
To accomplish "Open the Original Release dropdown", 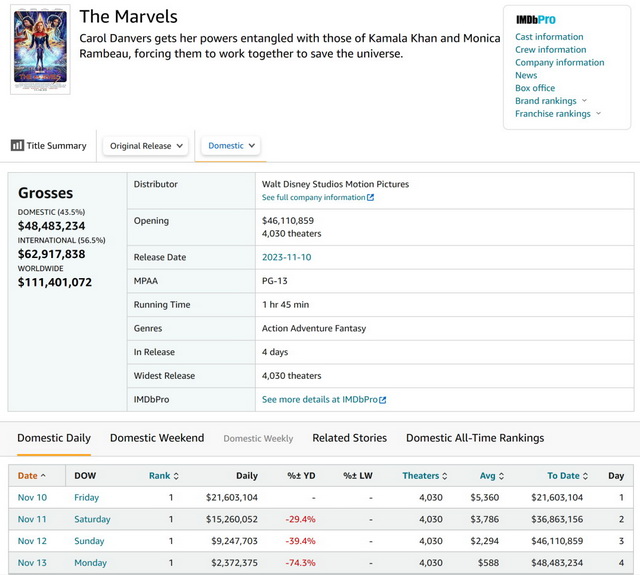I will [147, 146].
